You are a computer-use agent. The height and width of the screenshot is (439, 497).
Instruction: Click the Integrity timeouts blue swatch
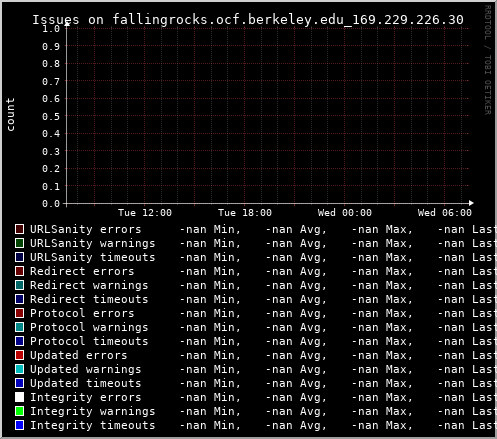(x=19, y=425)
